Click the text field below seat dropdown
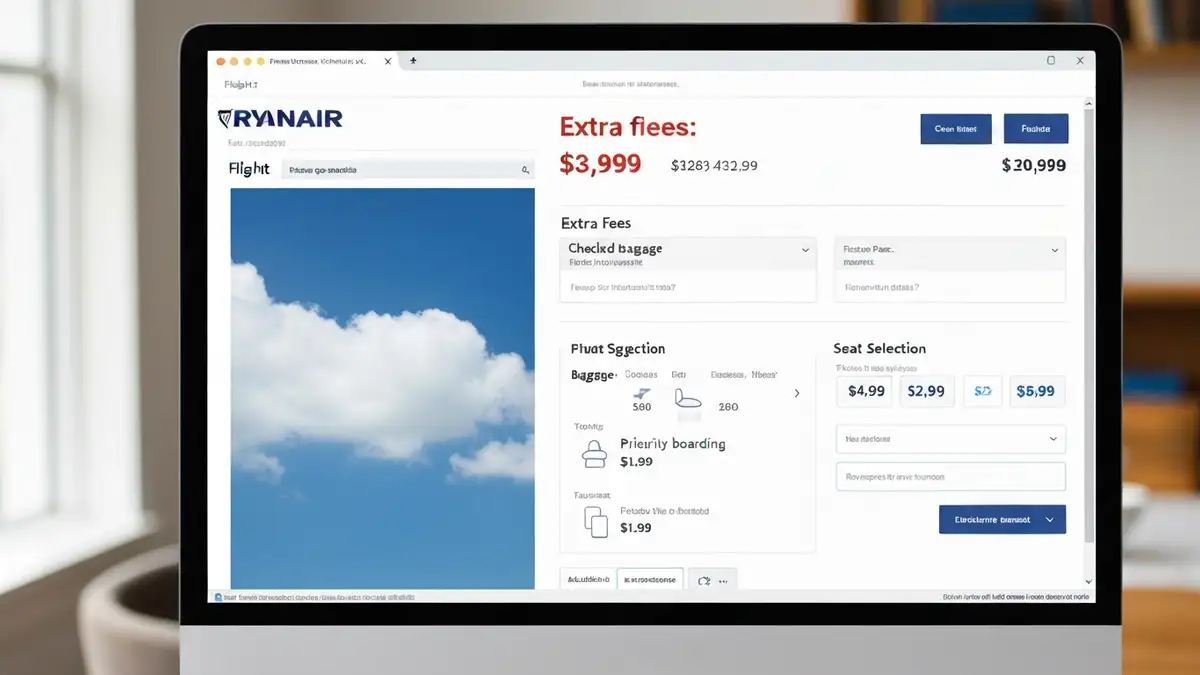 950,477
